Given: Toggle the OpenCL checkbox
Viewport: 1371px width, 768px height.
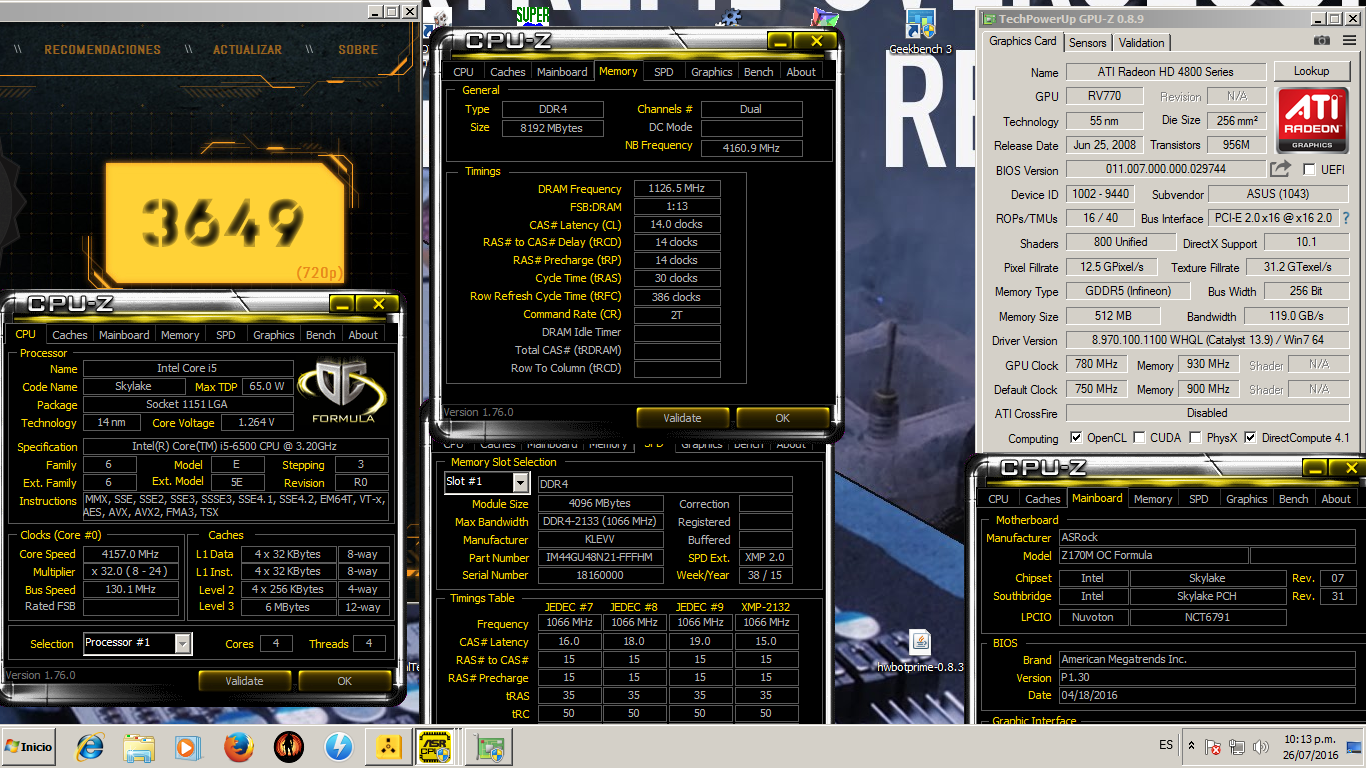Looking at the screenshot, I should 1076,438.
